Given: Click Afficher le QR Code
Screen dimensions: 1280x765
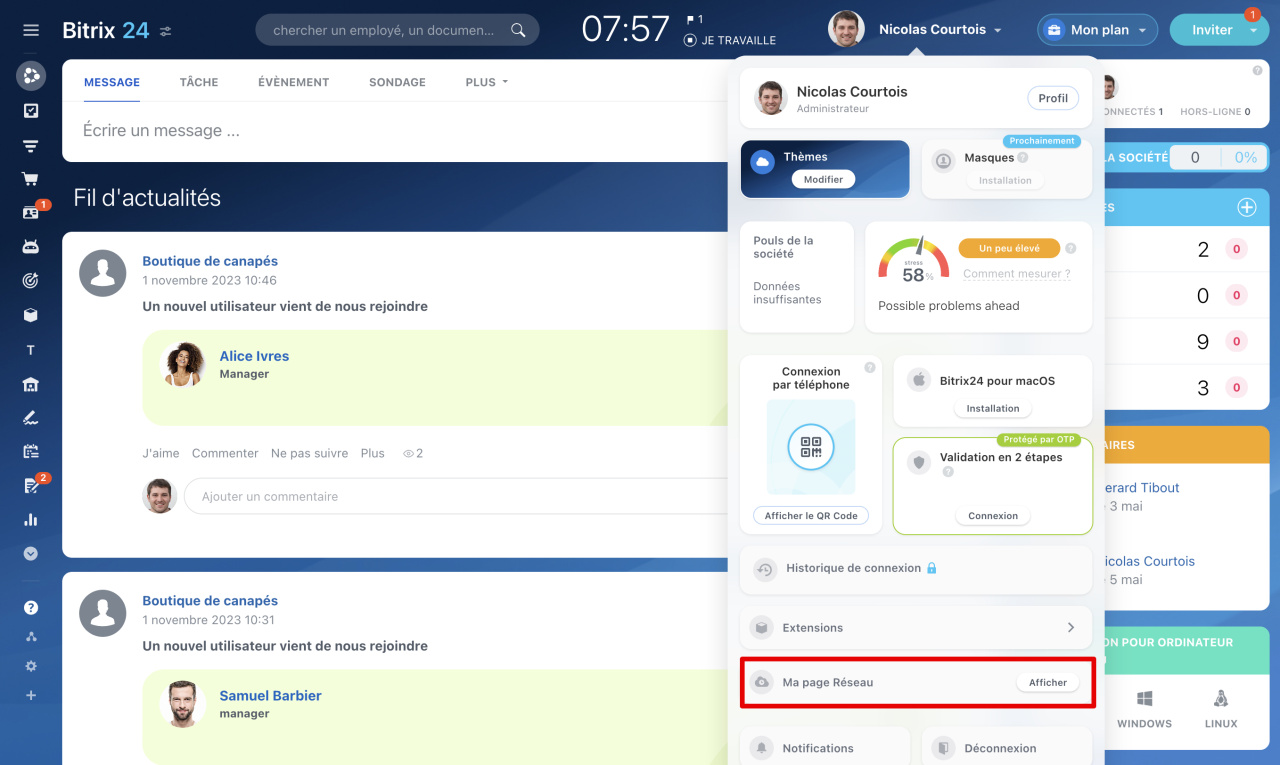Looking at the screenshot, I should (811, 516).
